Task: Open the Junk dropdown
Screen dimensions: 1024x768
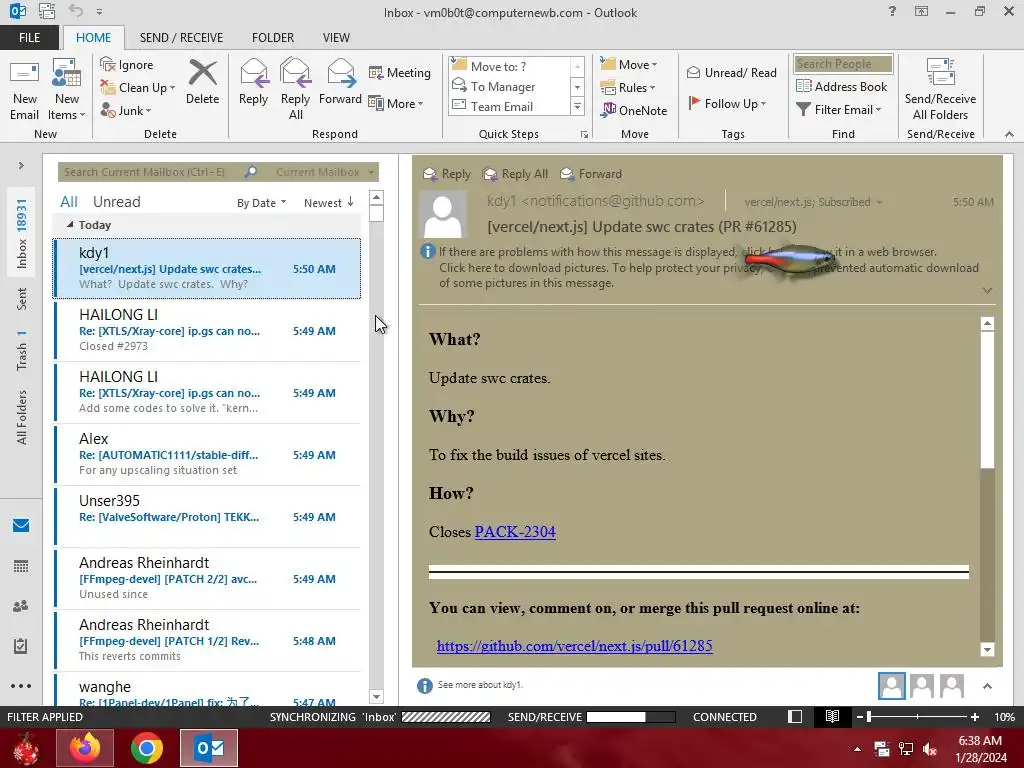Action: pyautogui.click(x=126, y=110)
